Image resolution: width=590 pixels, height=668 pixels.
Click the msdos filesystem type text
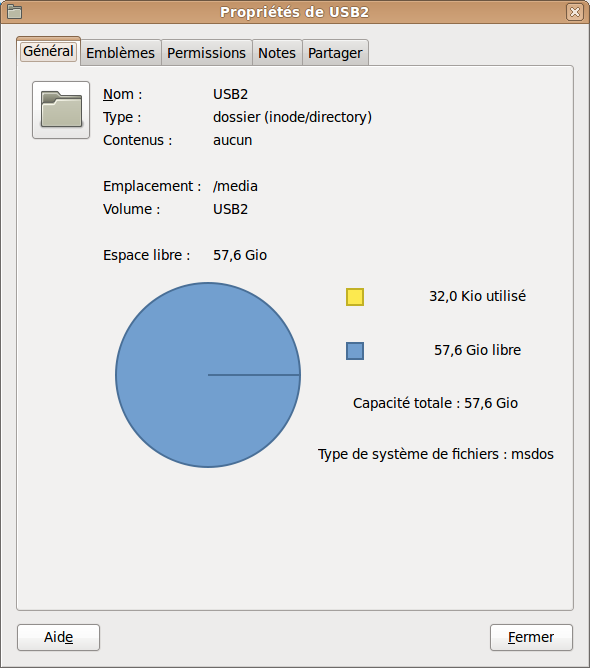(x=532, y=454)
